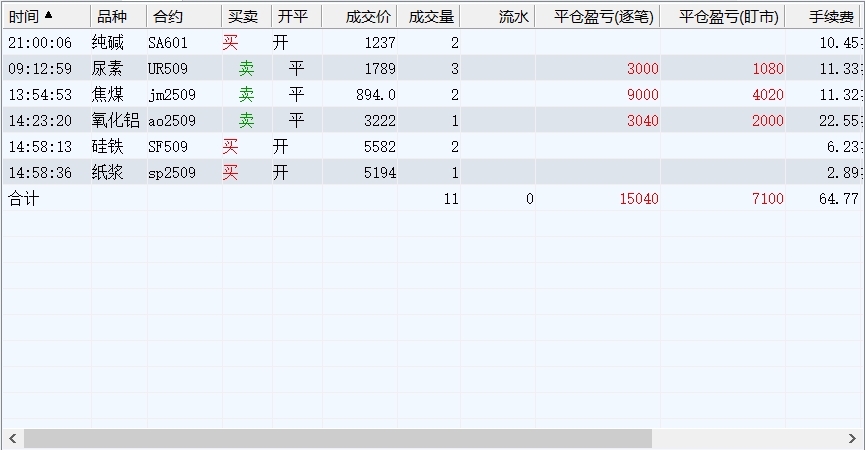
Task: Click contract sp2509
Action: (172, 173)
